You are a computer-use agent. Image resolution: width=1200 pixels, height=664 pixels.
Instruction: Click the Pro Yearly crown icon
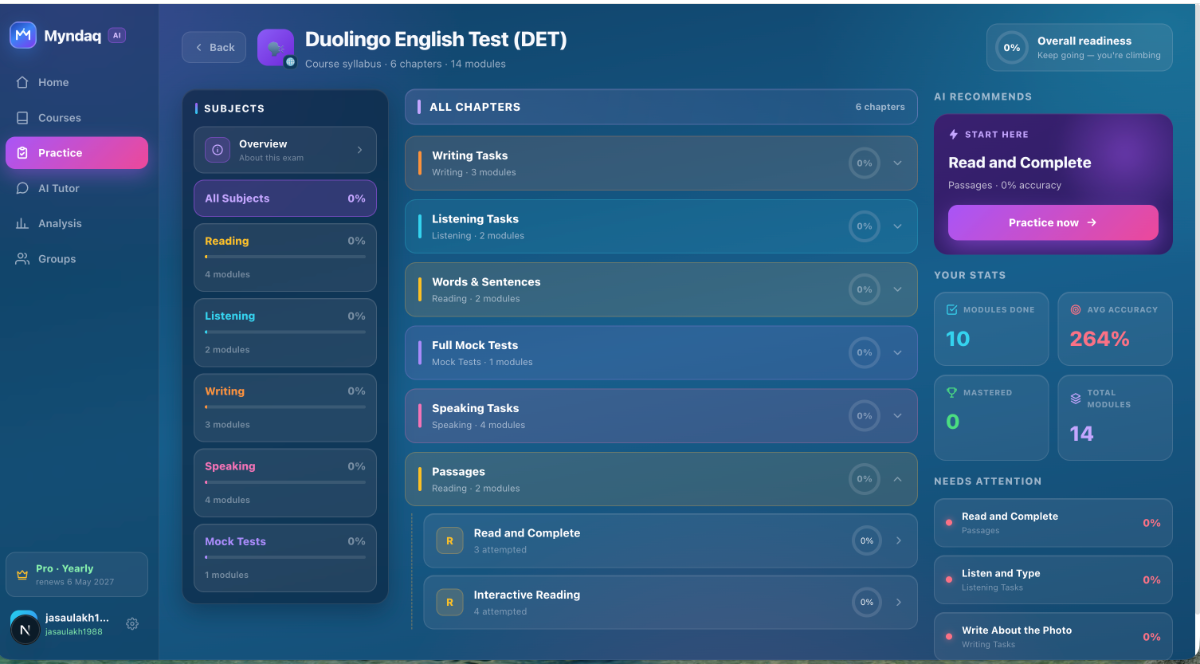[x=22, y=575]
